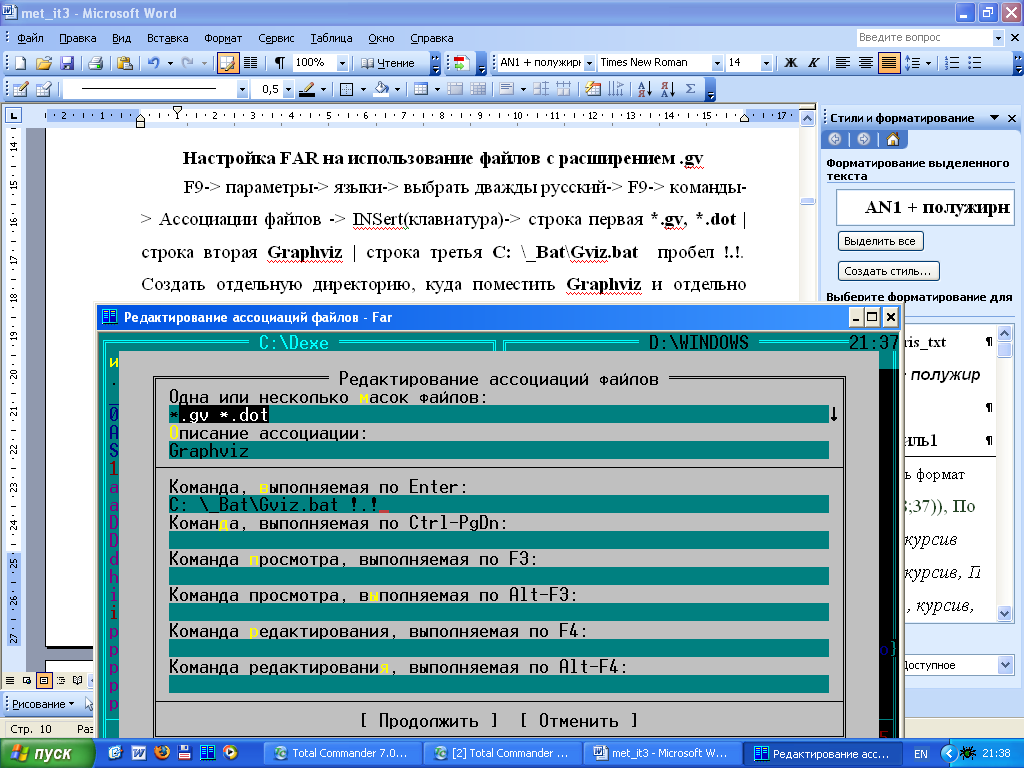
Task: Toggle show paragraph marks (¶)
Action: pyautogui.click(x=280, y=63)
